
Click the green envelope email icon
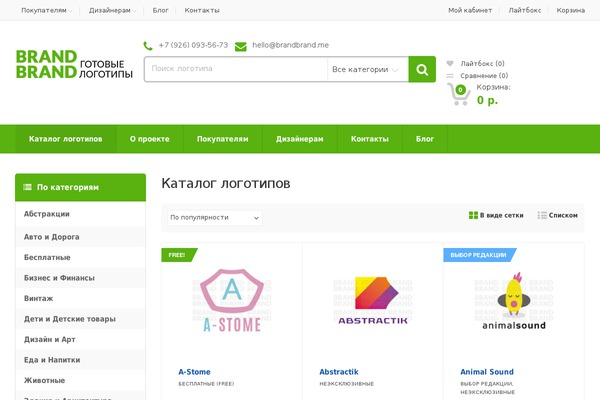[x=241, y=46]
